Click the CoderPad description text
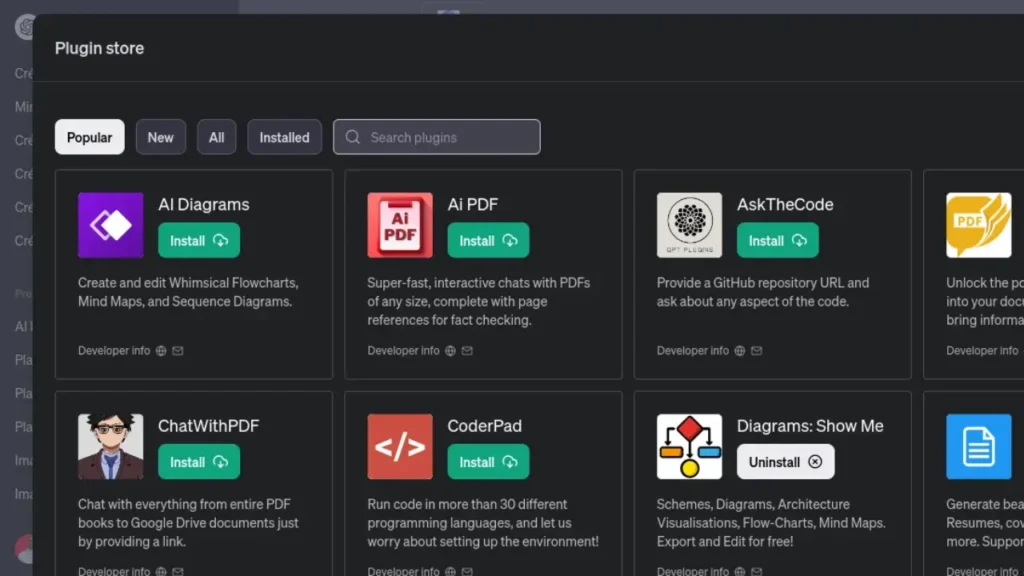The width and height of the screenshot is (1024, 576). coord(483,522)
